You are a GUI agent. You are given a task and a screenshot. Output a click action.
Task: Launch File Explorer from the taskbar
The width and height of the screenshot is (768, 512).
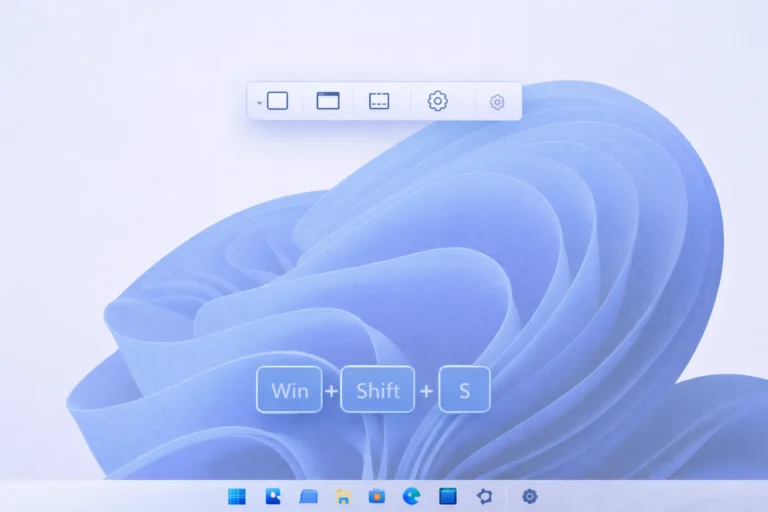[343, 496]
